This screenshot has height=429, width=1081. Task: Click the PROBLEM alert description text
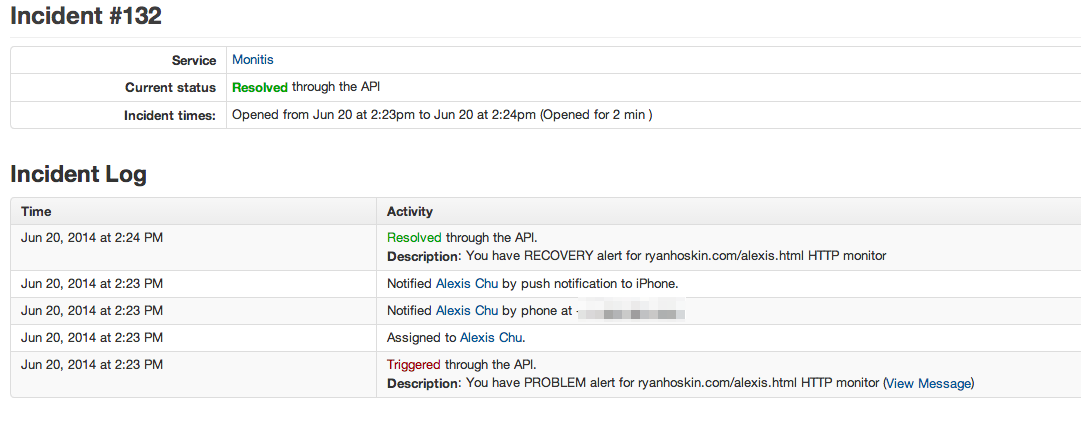pyautogui.click(x=672, y=383)
